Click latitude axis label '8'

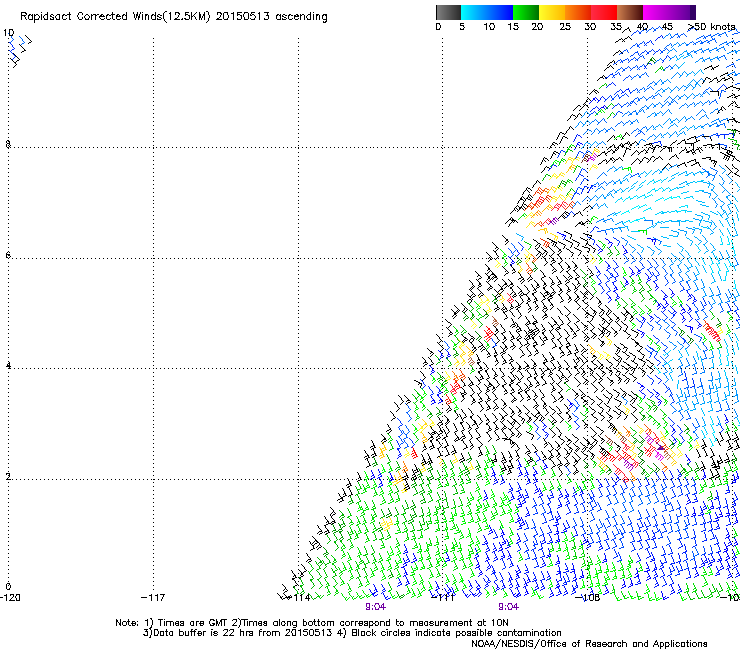tap(8, 144)
